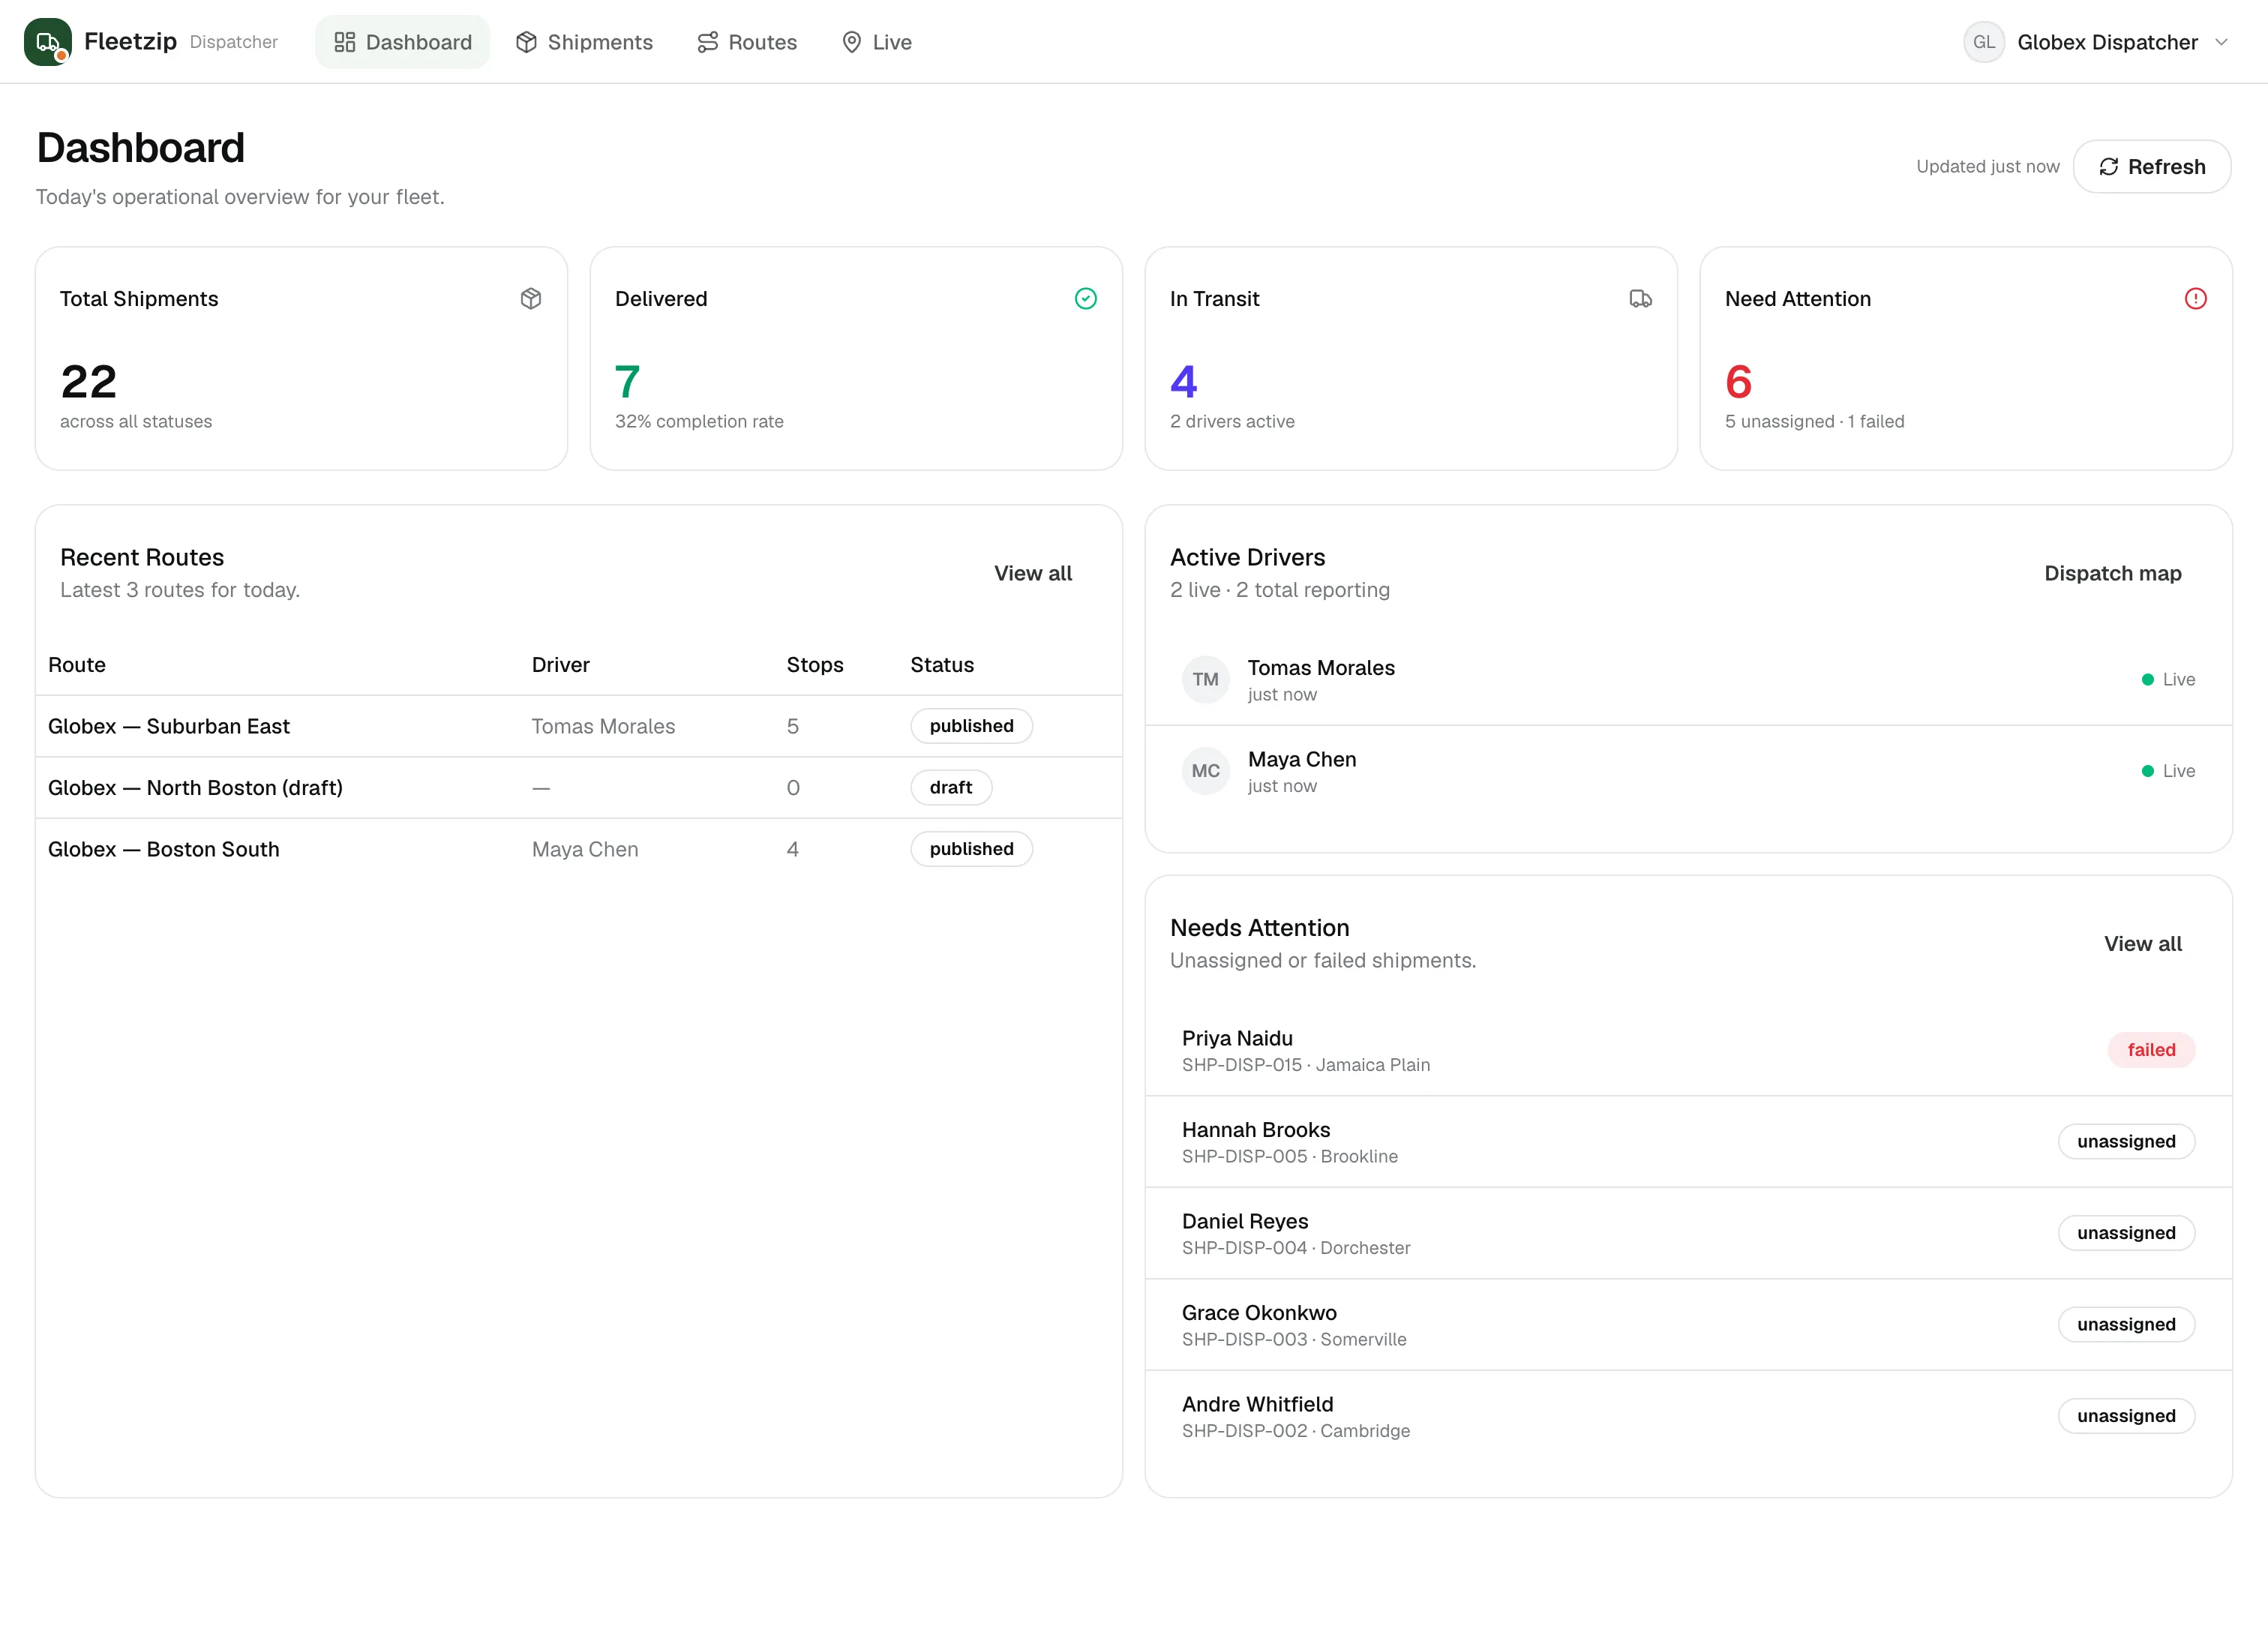Open Andre Whitfield shipment row
The width and height of the screenshot is (2268, 1650).
(x=1688, y=1416)
